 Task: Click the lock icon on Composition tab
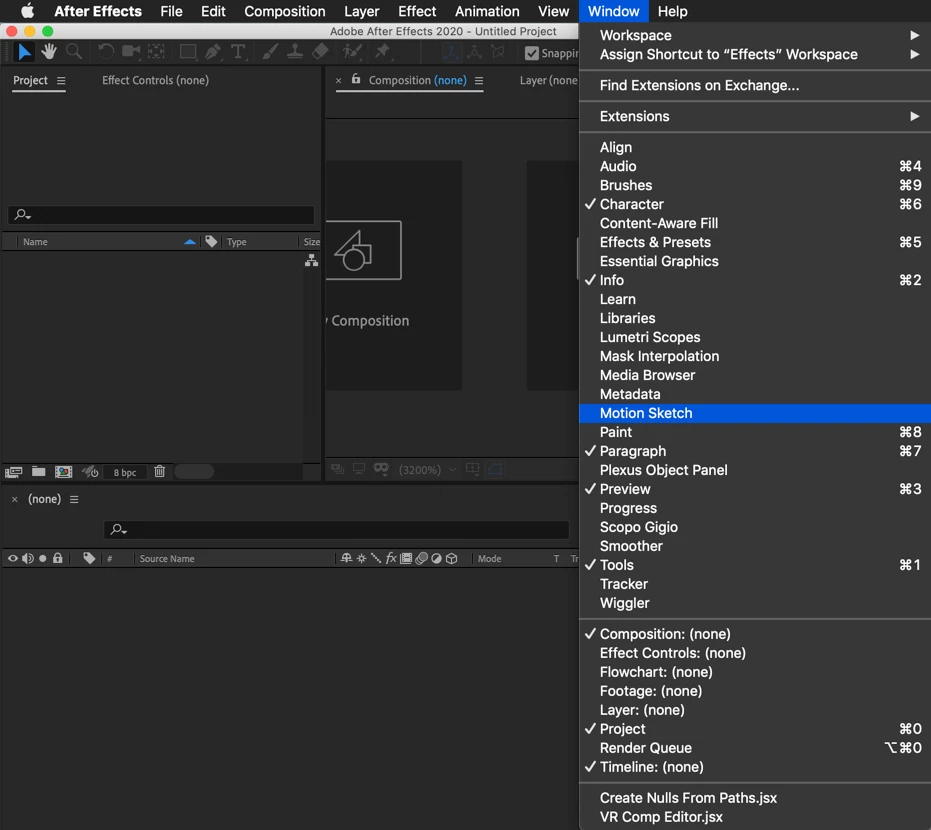coord(356,79)
